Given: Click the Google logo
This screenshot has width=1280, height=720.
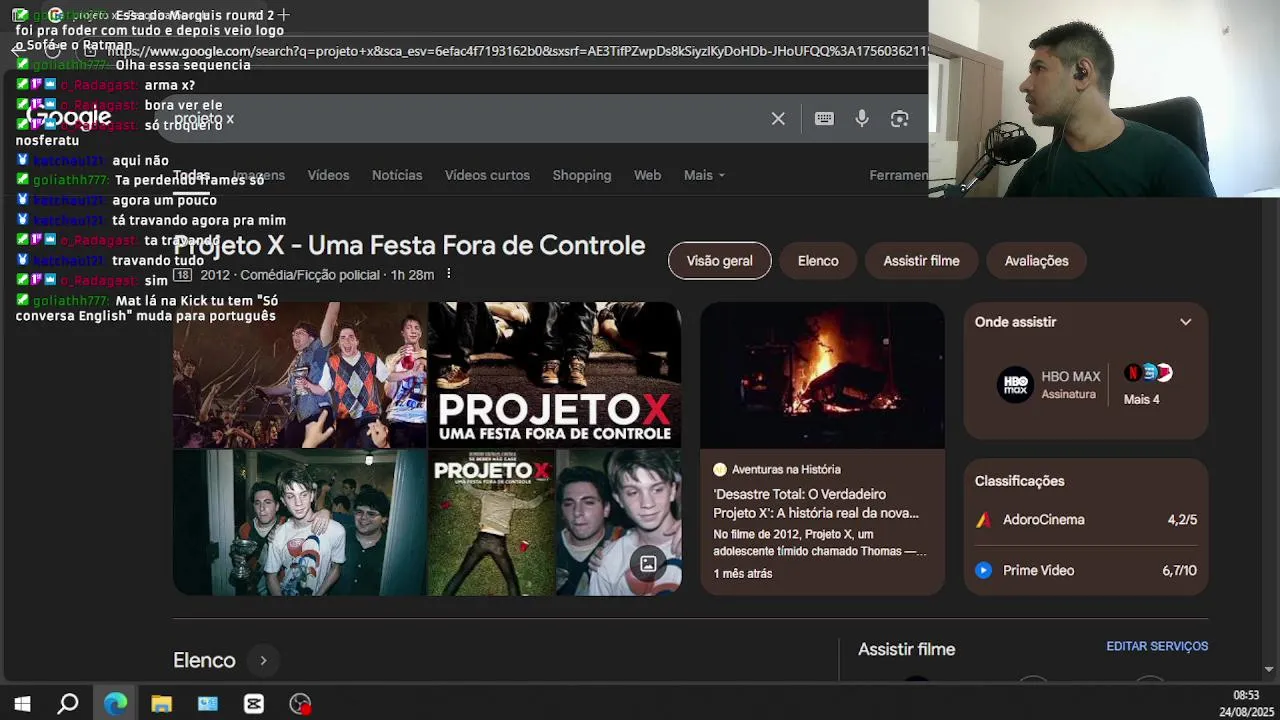Looking at the screenshot, I should [68, 118].
